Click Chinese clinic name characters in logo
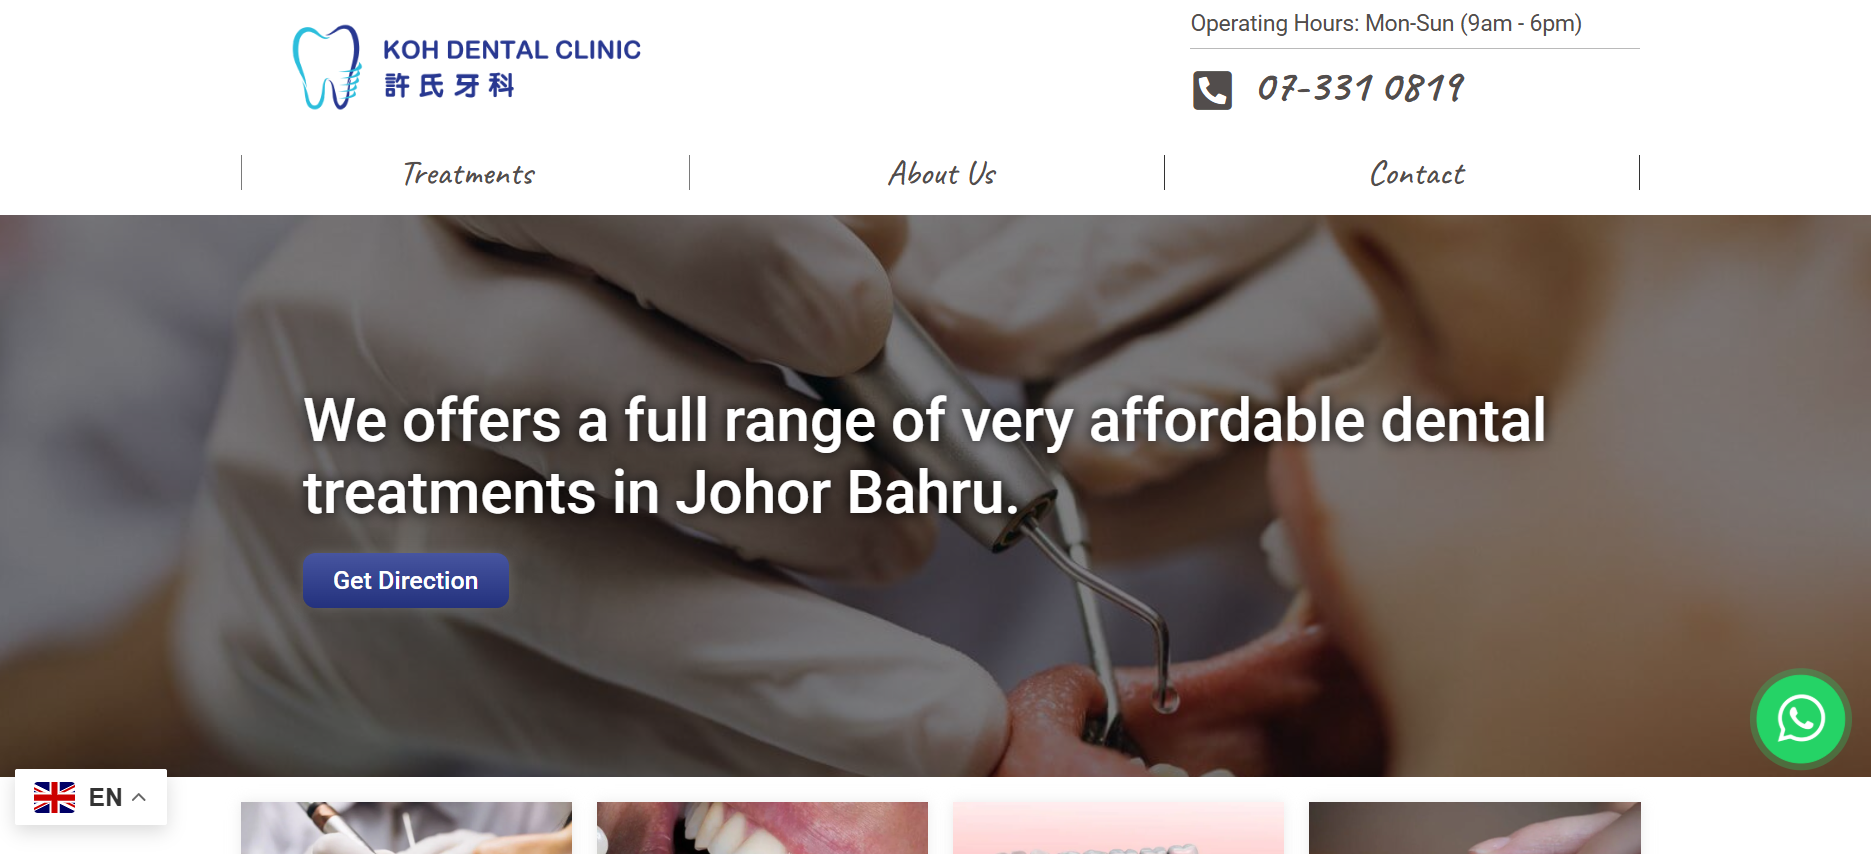The image size is (1871, 854). (449, 86)
